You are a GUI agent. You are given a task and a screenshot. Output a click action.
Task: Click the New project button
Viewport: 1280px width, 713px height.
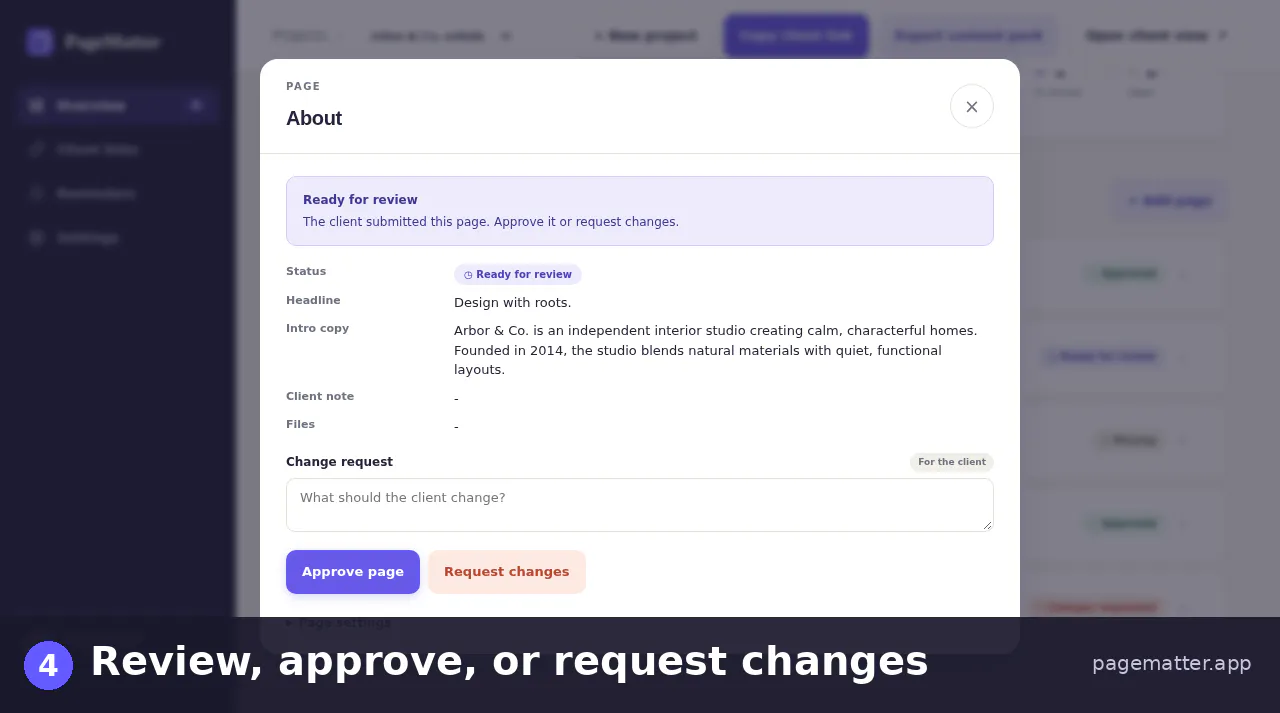pos(645,36)
